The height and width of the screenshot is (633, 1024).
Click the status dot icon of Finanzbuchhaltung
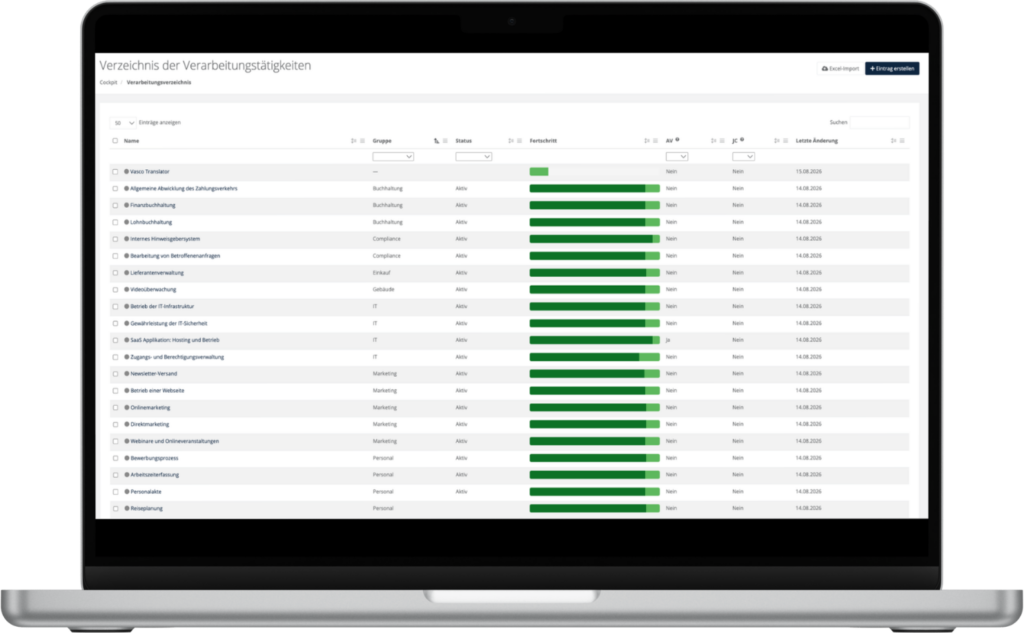point(127,205)
